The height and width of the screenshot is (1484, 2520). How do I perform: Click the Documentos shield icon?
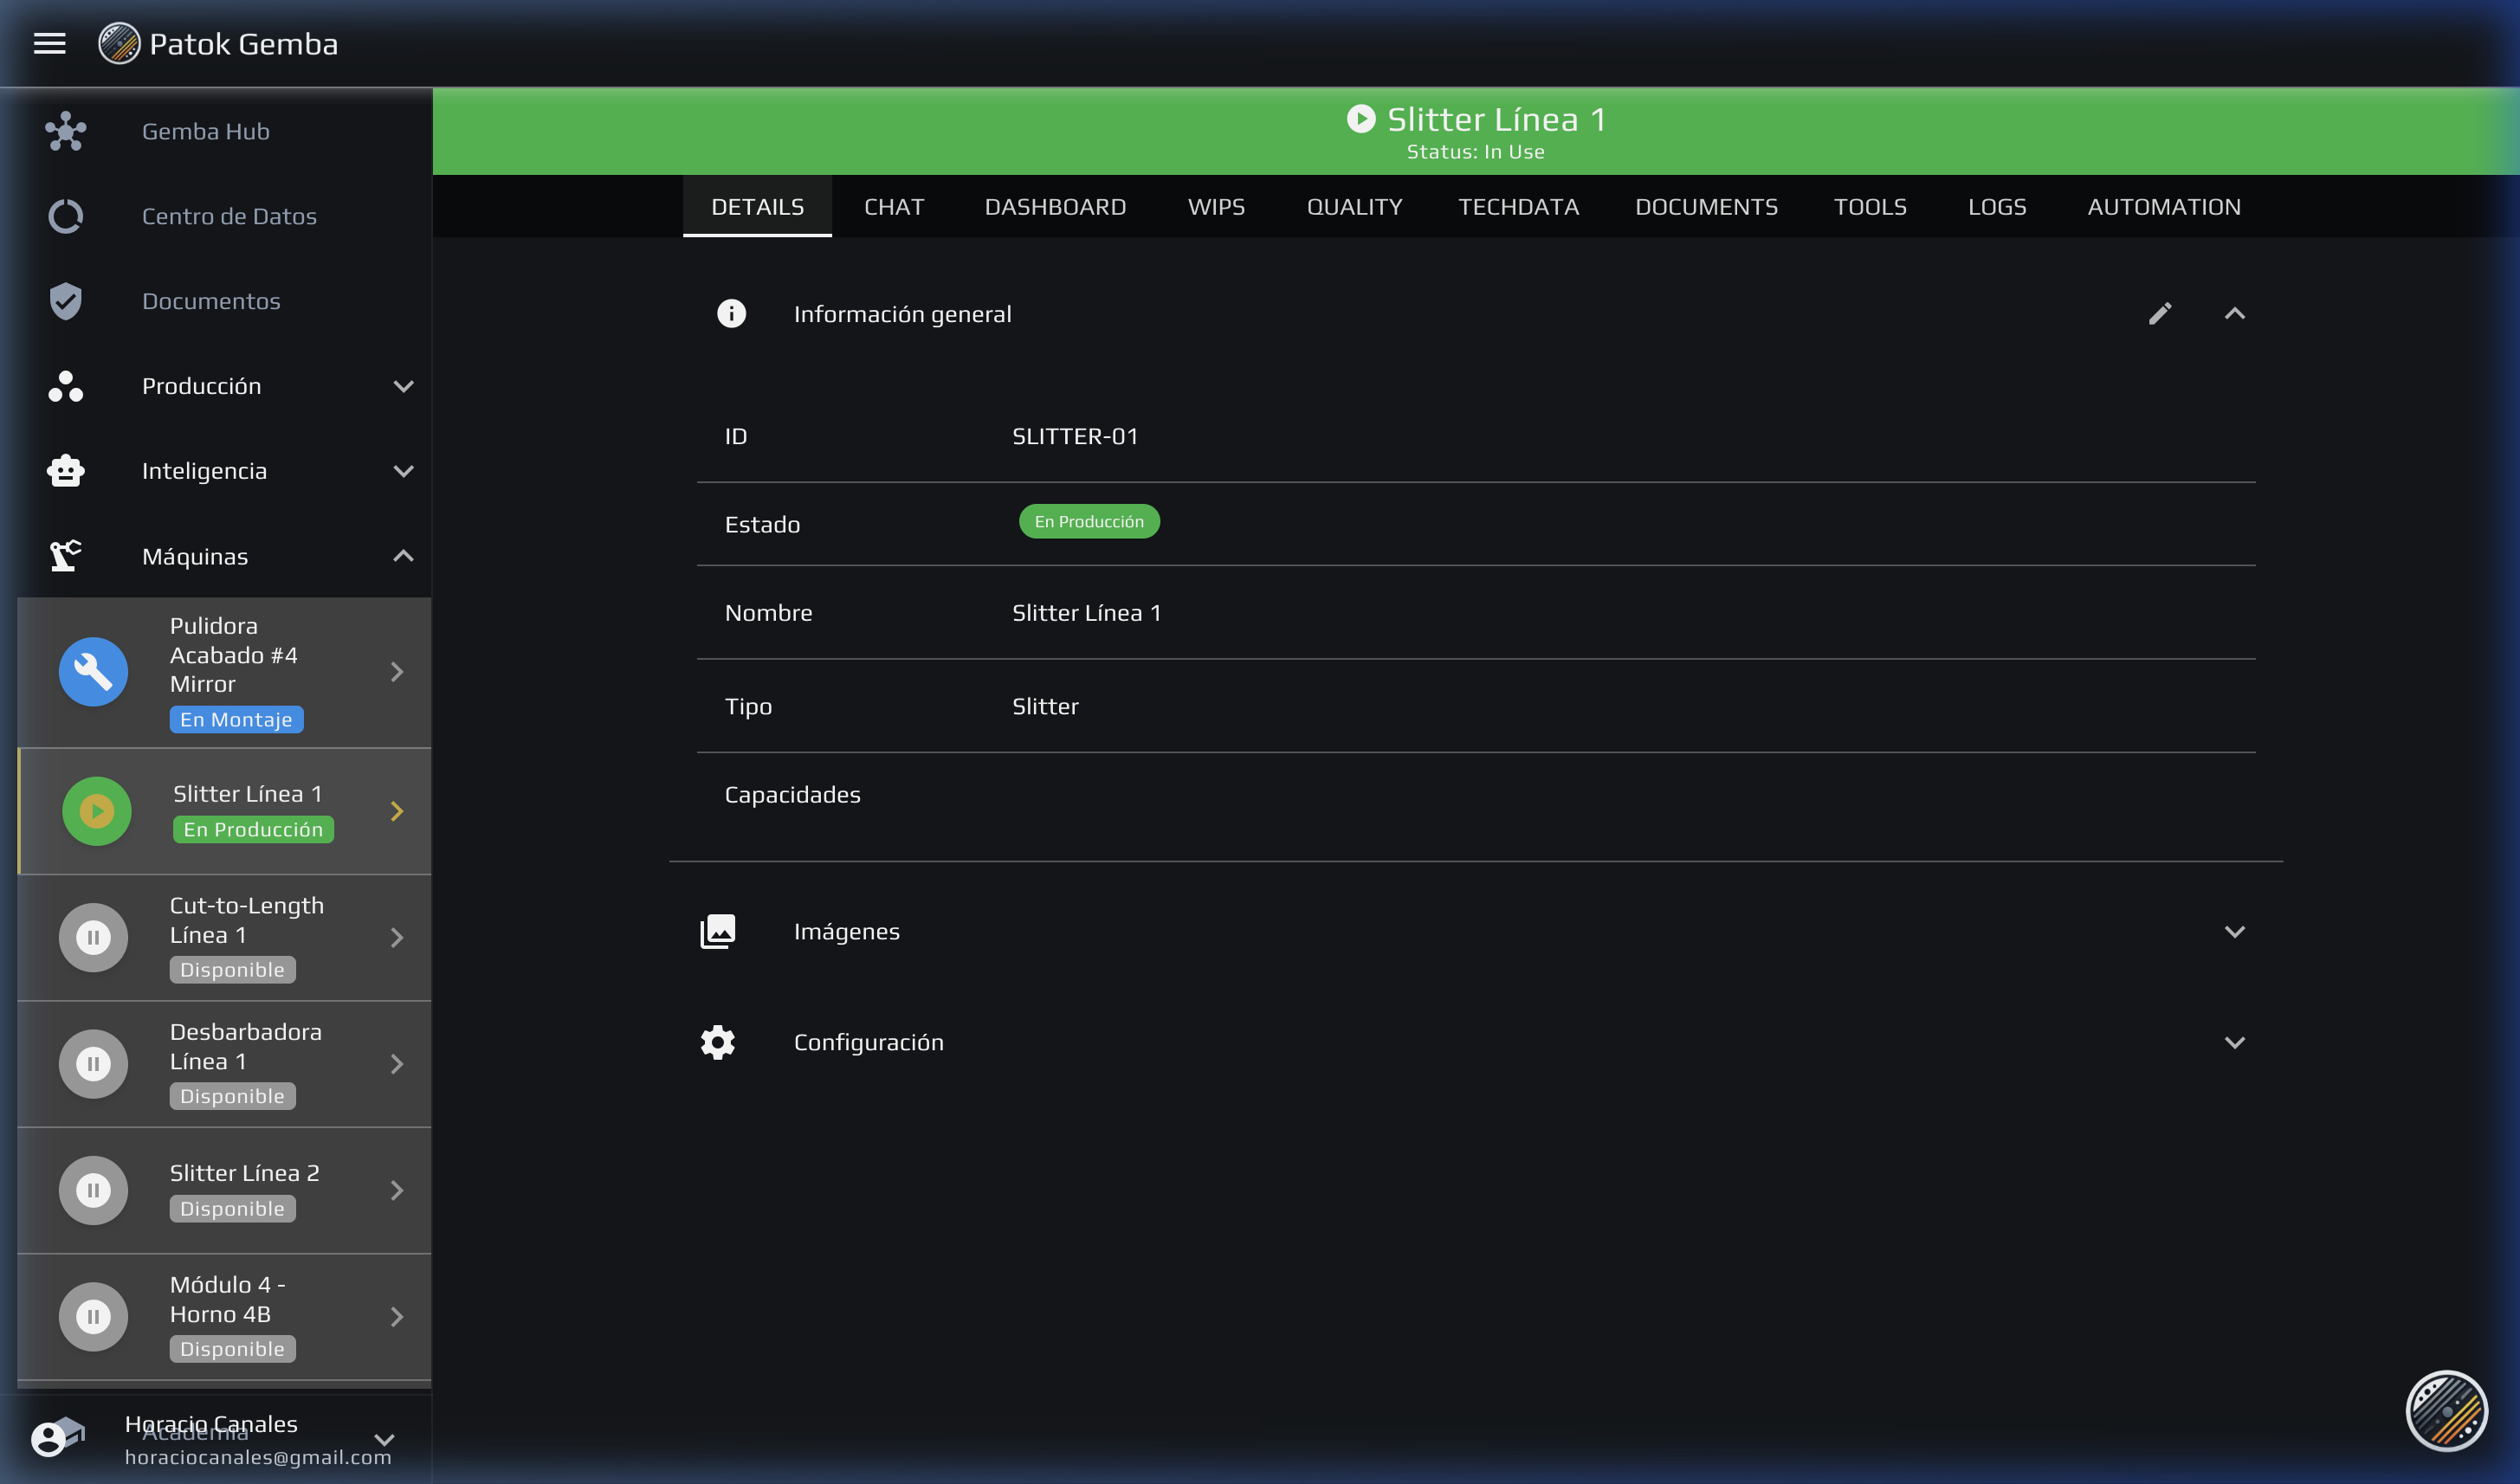64,300
